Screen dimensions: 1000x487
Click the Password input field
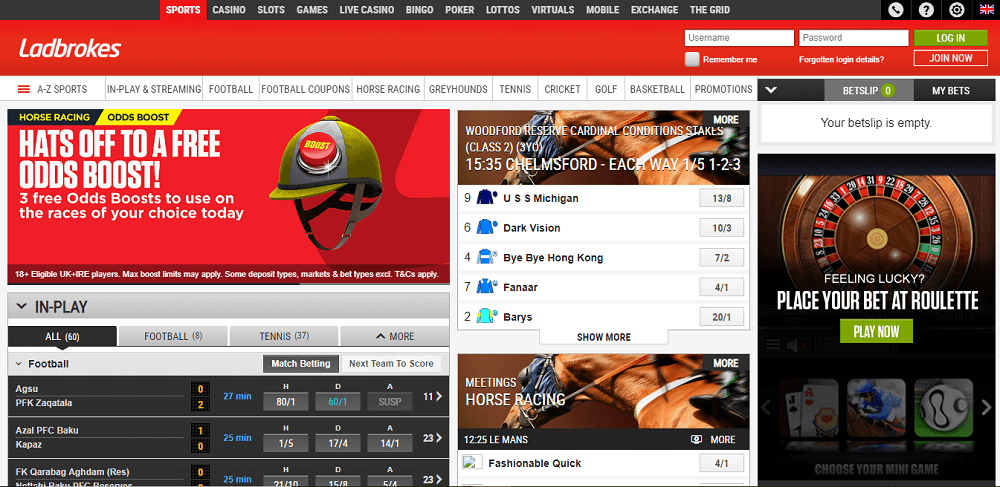[x=854, y=38]
